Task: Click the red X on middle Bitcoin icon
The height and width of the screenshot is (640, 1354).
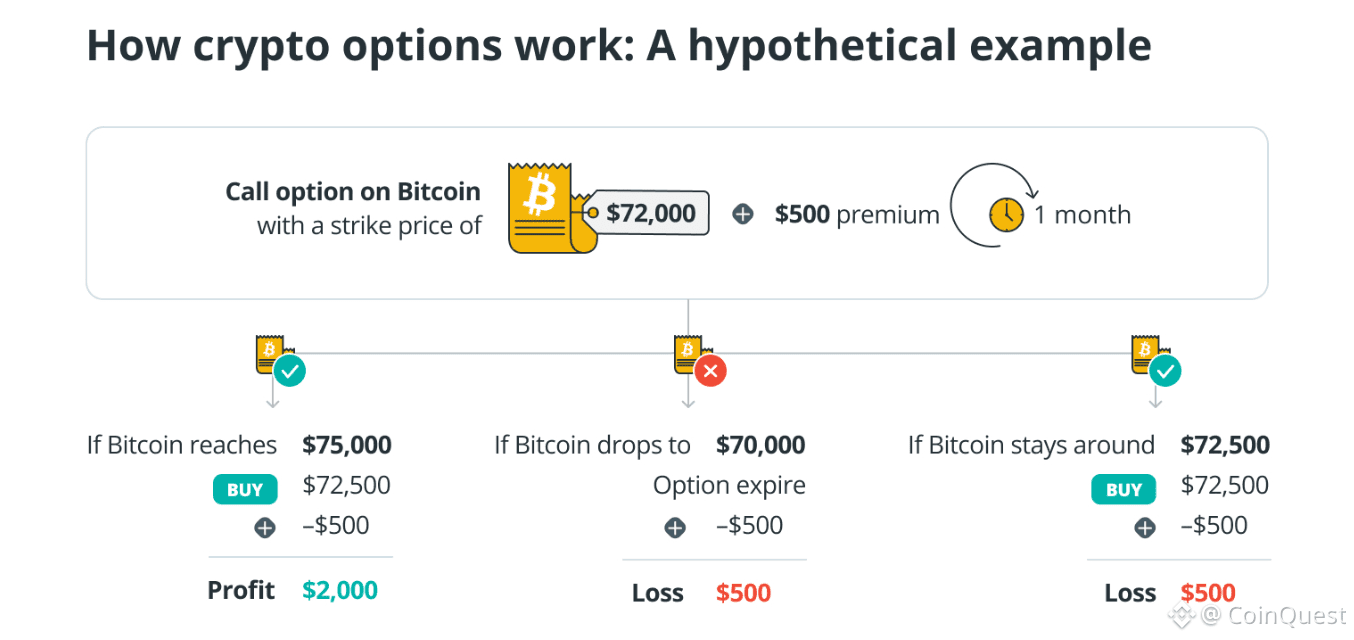Action: point(711,372)
